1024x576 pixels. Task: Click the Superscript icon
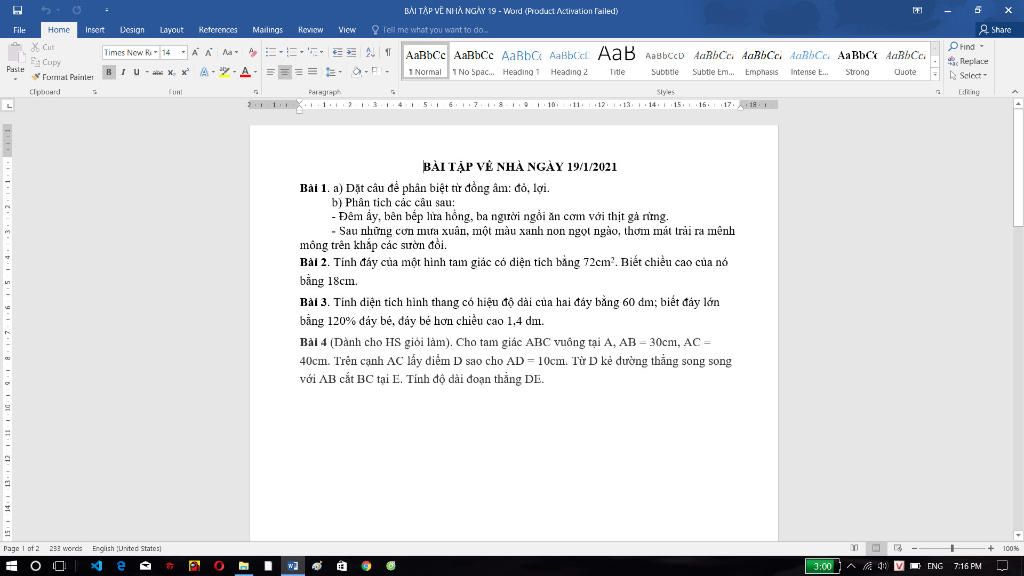tap(185, 72)
